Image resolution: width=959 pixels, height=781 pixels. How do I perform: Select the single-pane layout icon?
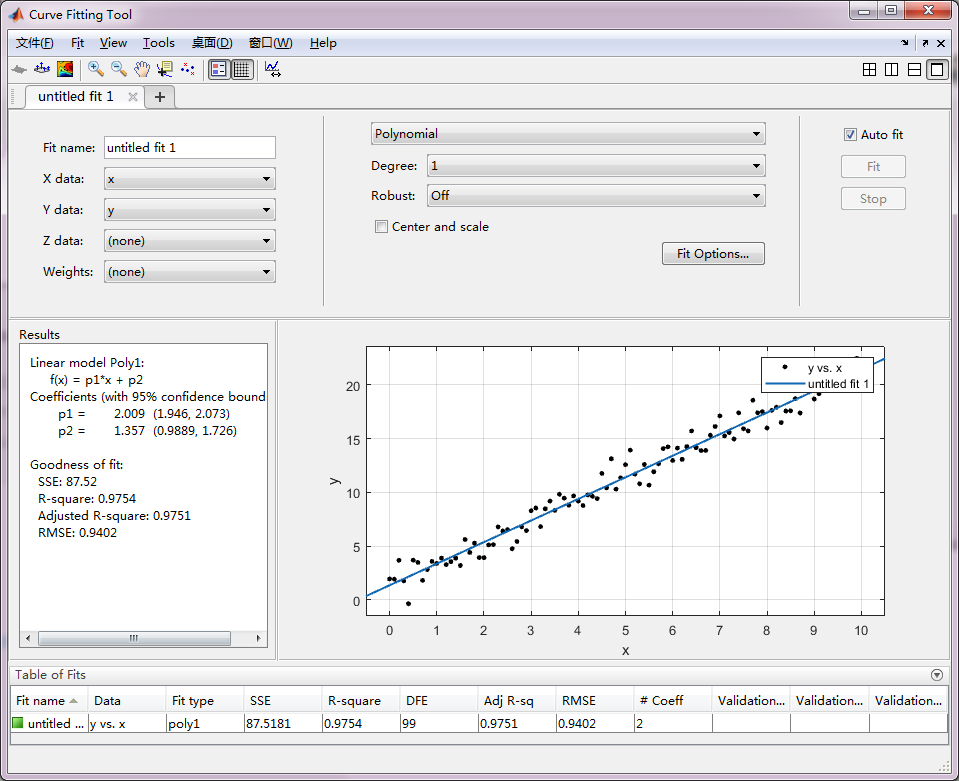point(937,70)
